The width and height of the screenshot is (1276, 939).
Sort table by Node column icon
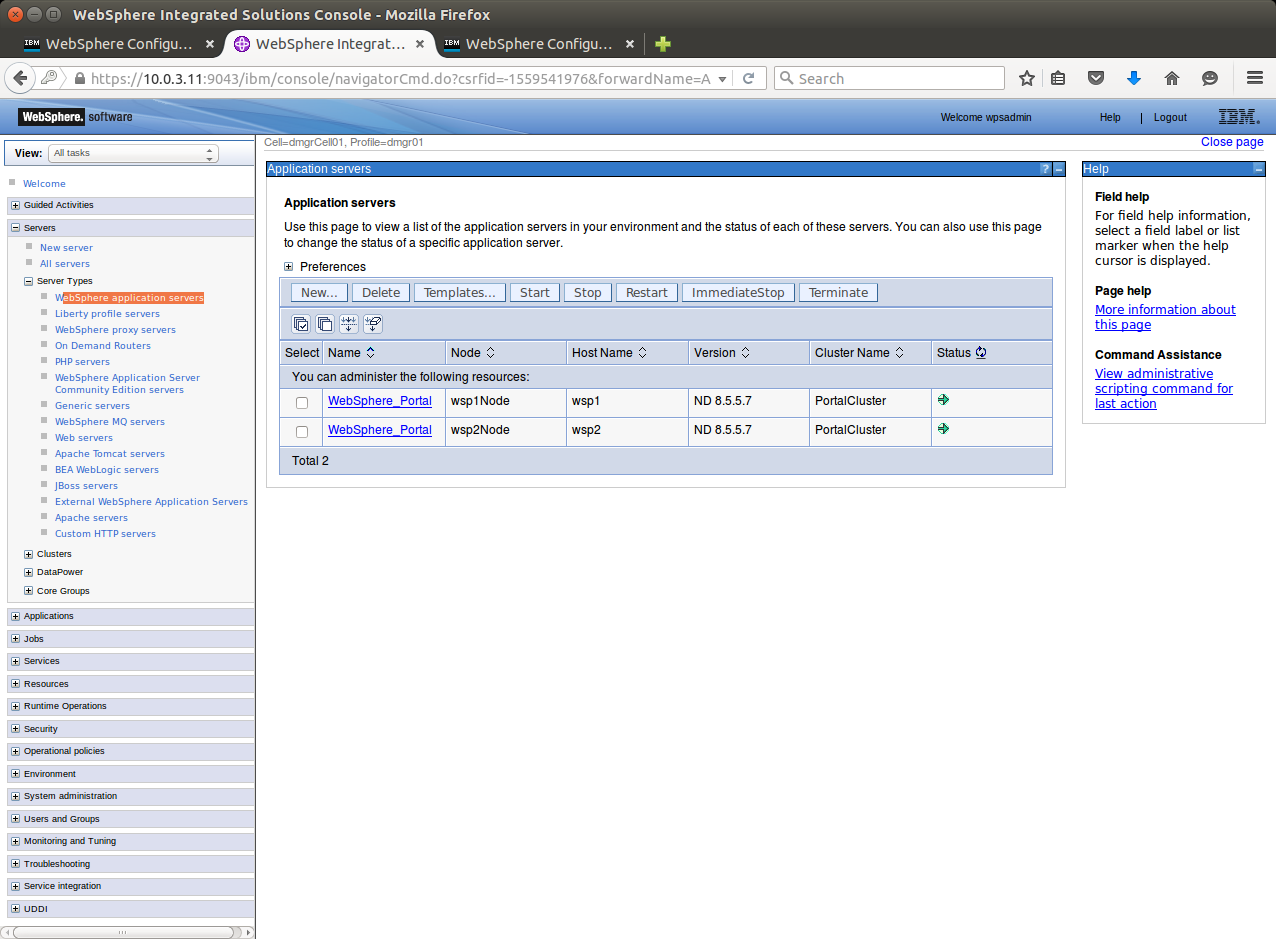[490, 352]
